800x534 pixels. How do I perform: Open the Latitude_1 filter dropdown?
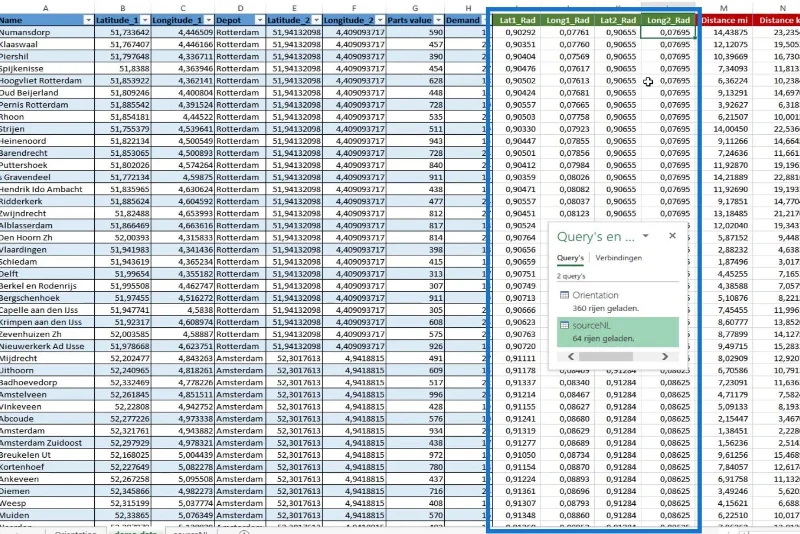[145, 20]
